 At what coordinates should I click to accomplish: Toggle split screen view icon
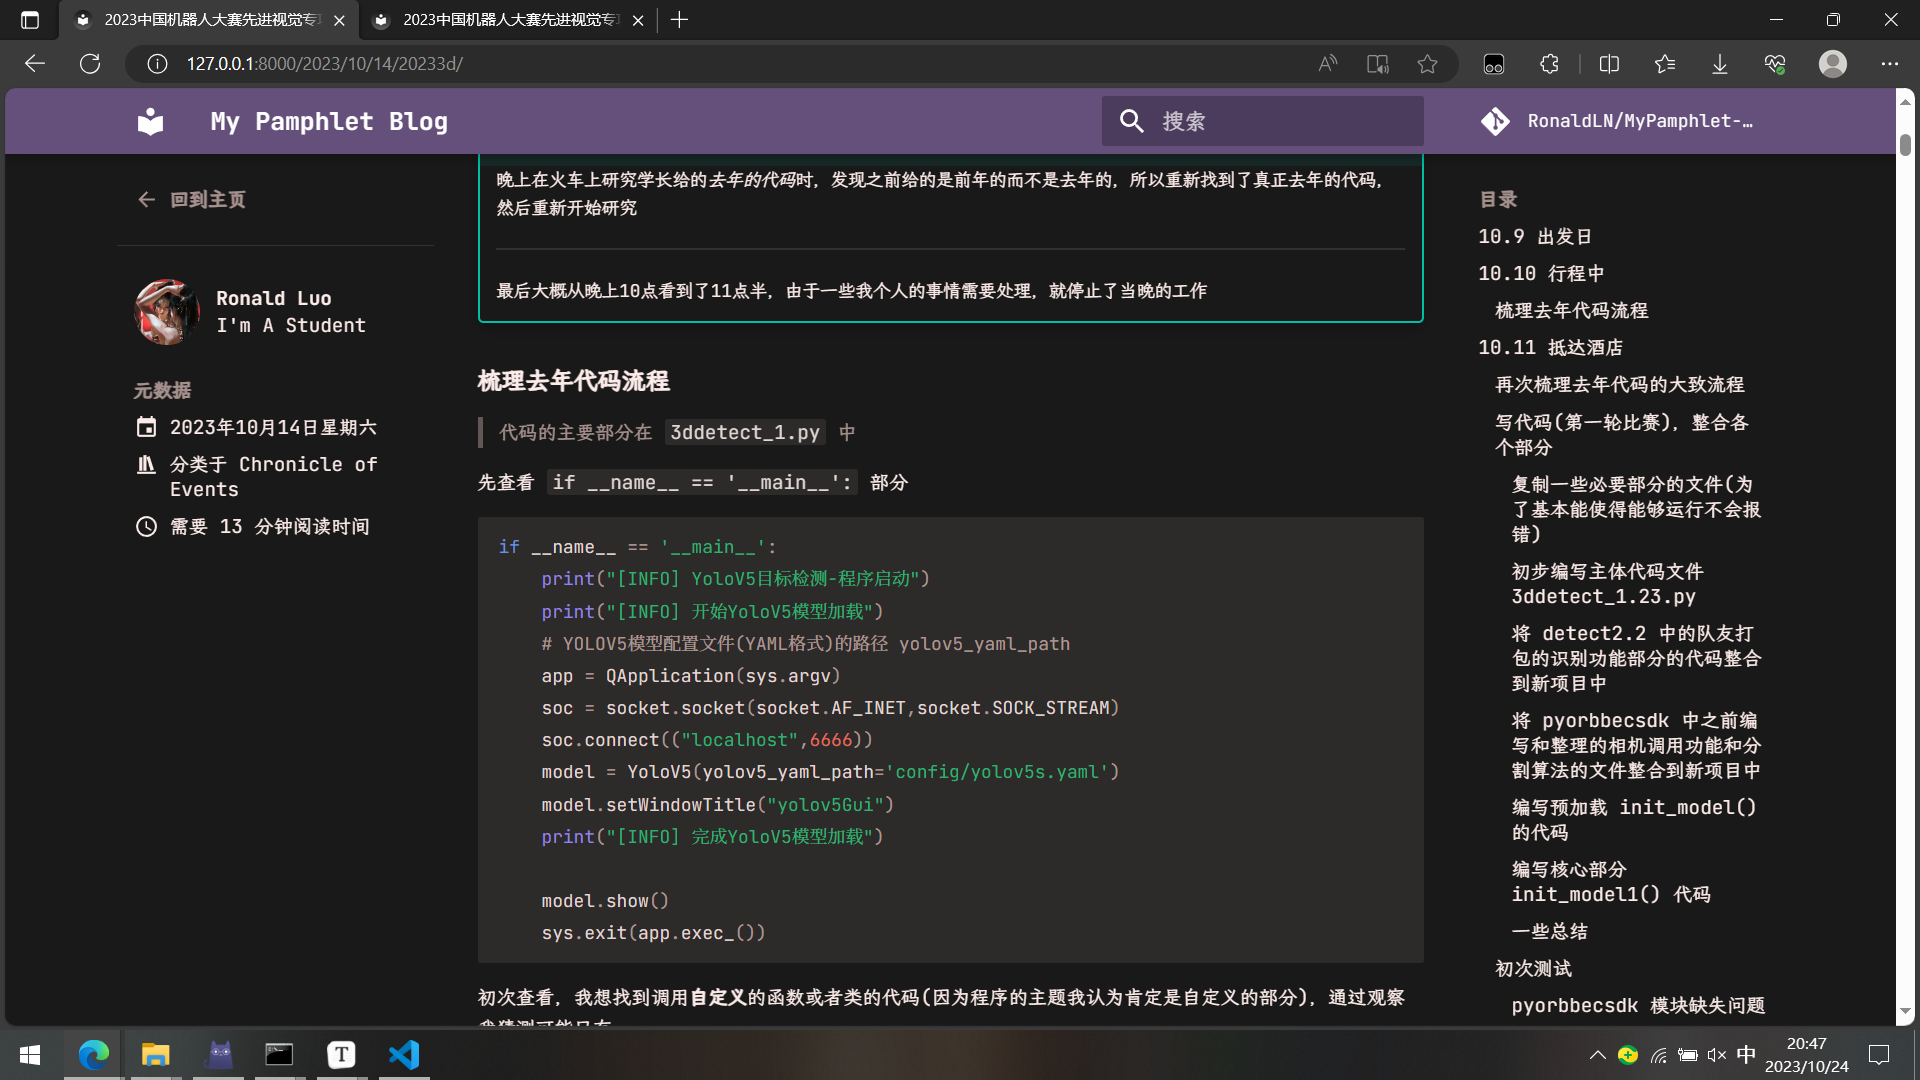tap(1609, 64)
